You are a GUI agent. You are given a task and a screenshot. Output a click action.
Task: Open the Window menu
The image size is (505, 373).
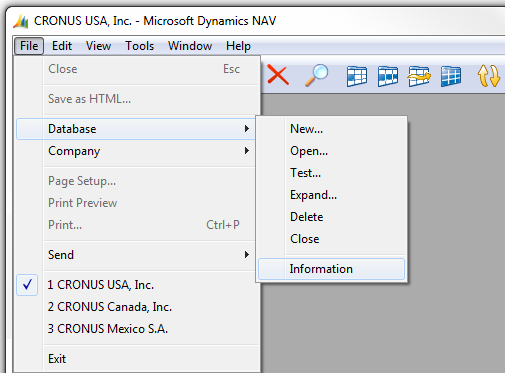coord(190,46)
